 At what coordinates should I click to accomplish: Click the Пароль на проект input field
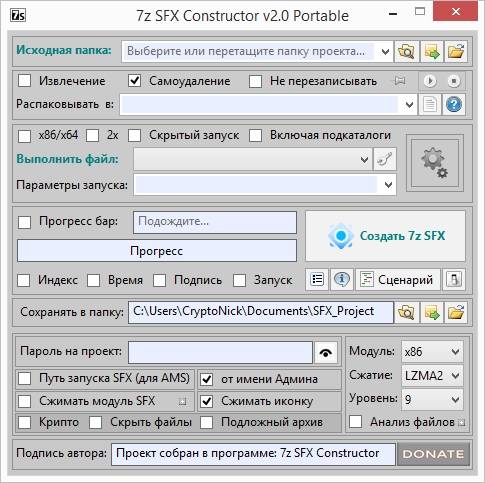click(220, 352)
